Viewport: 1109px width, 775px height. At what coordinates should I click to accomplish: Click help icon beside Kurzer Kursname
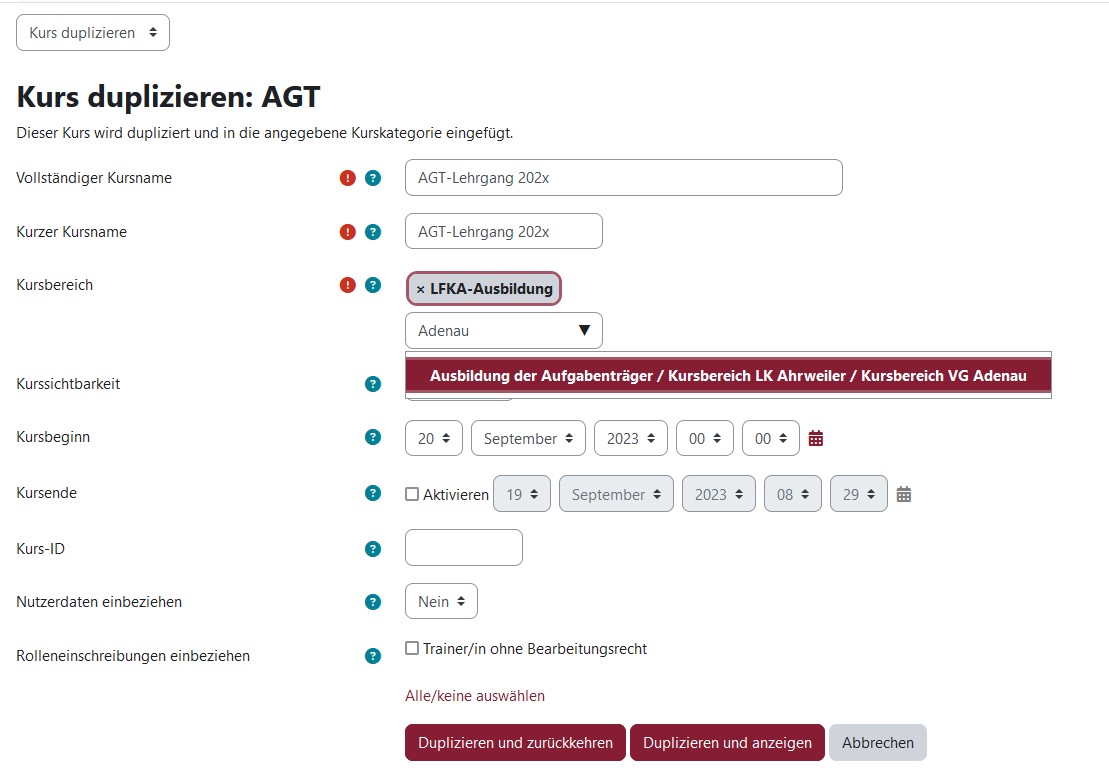373,232
